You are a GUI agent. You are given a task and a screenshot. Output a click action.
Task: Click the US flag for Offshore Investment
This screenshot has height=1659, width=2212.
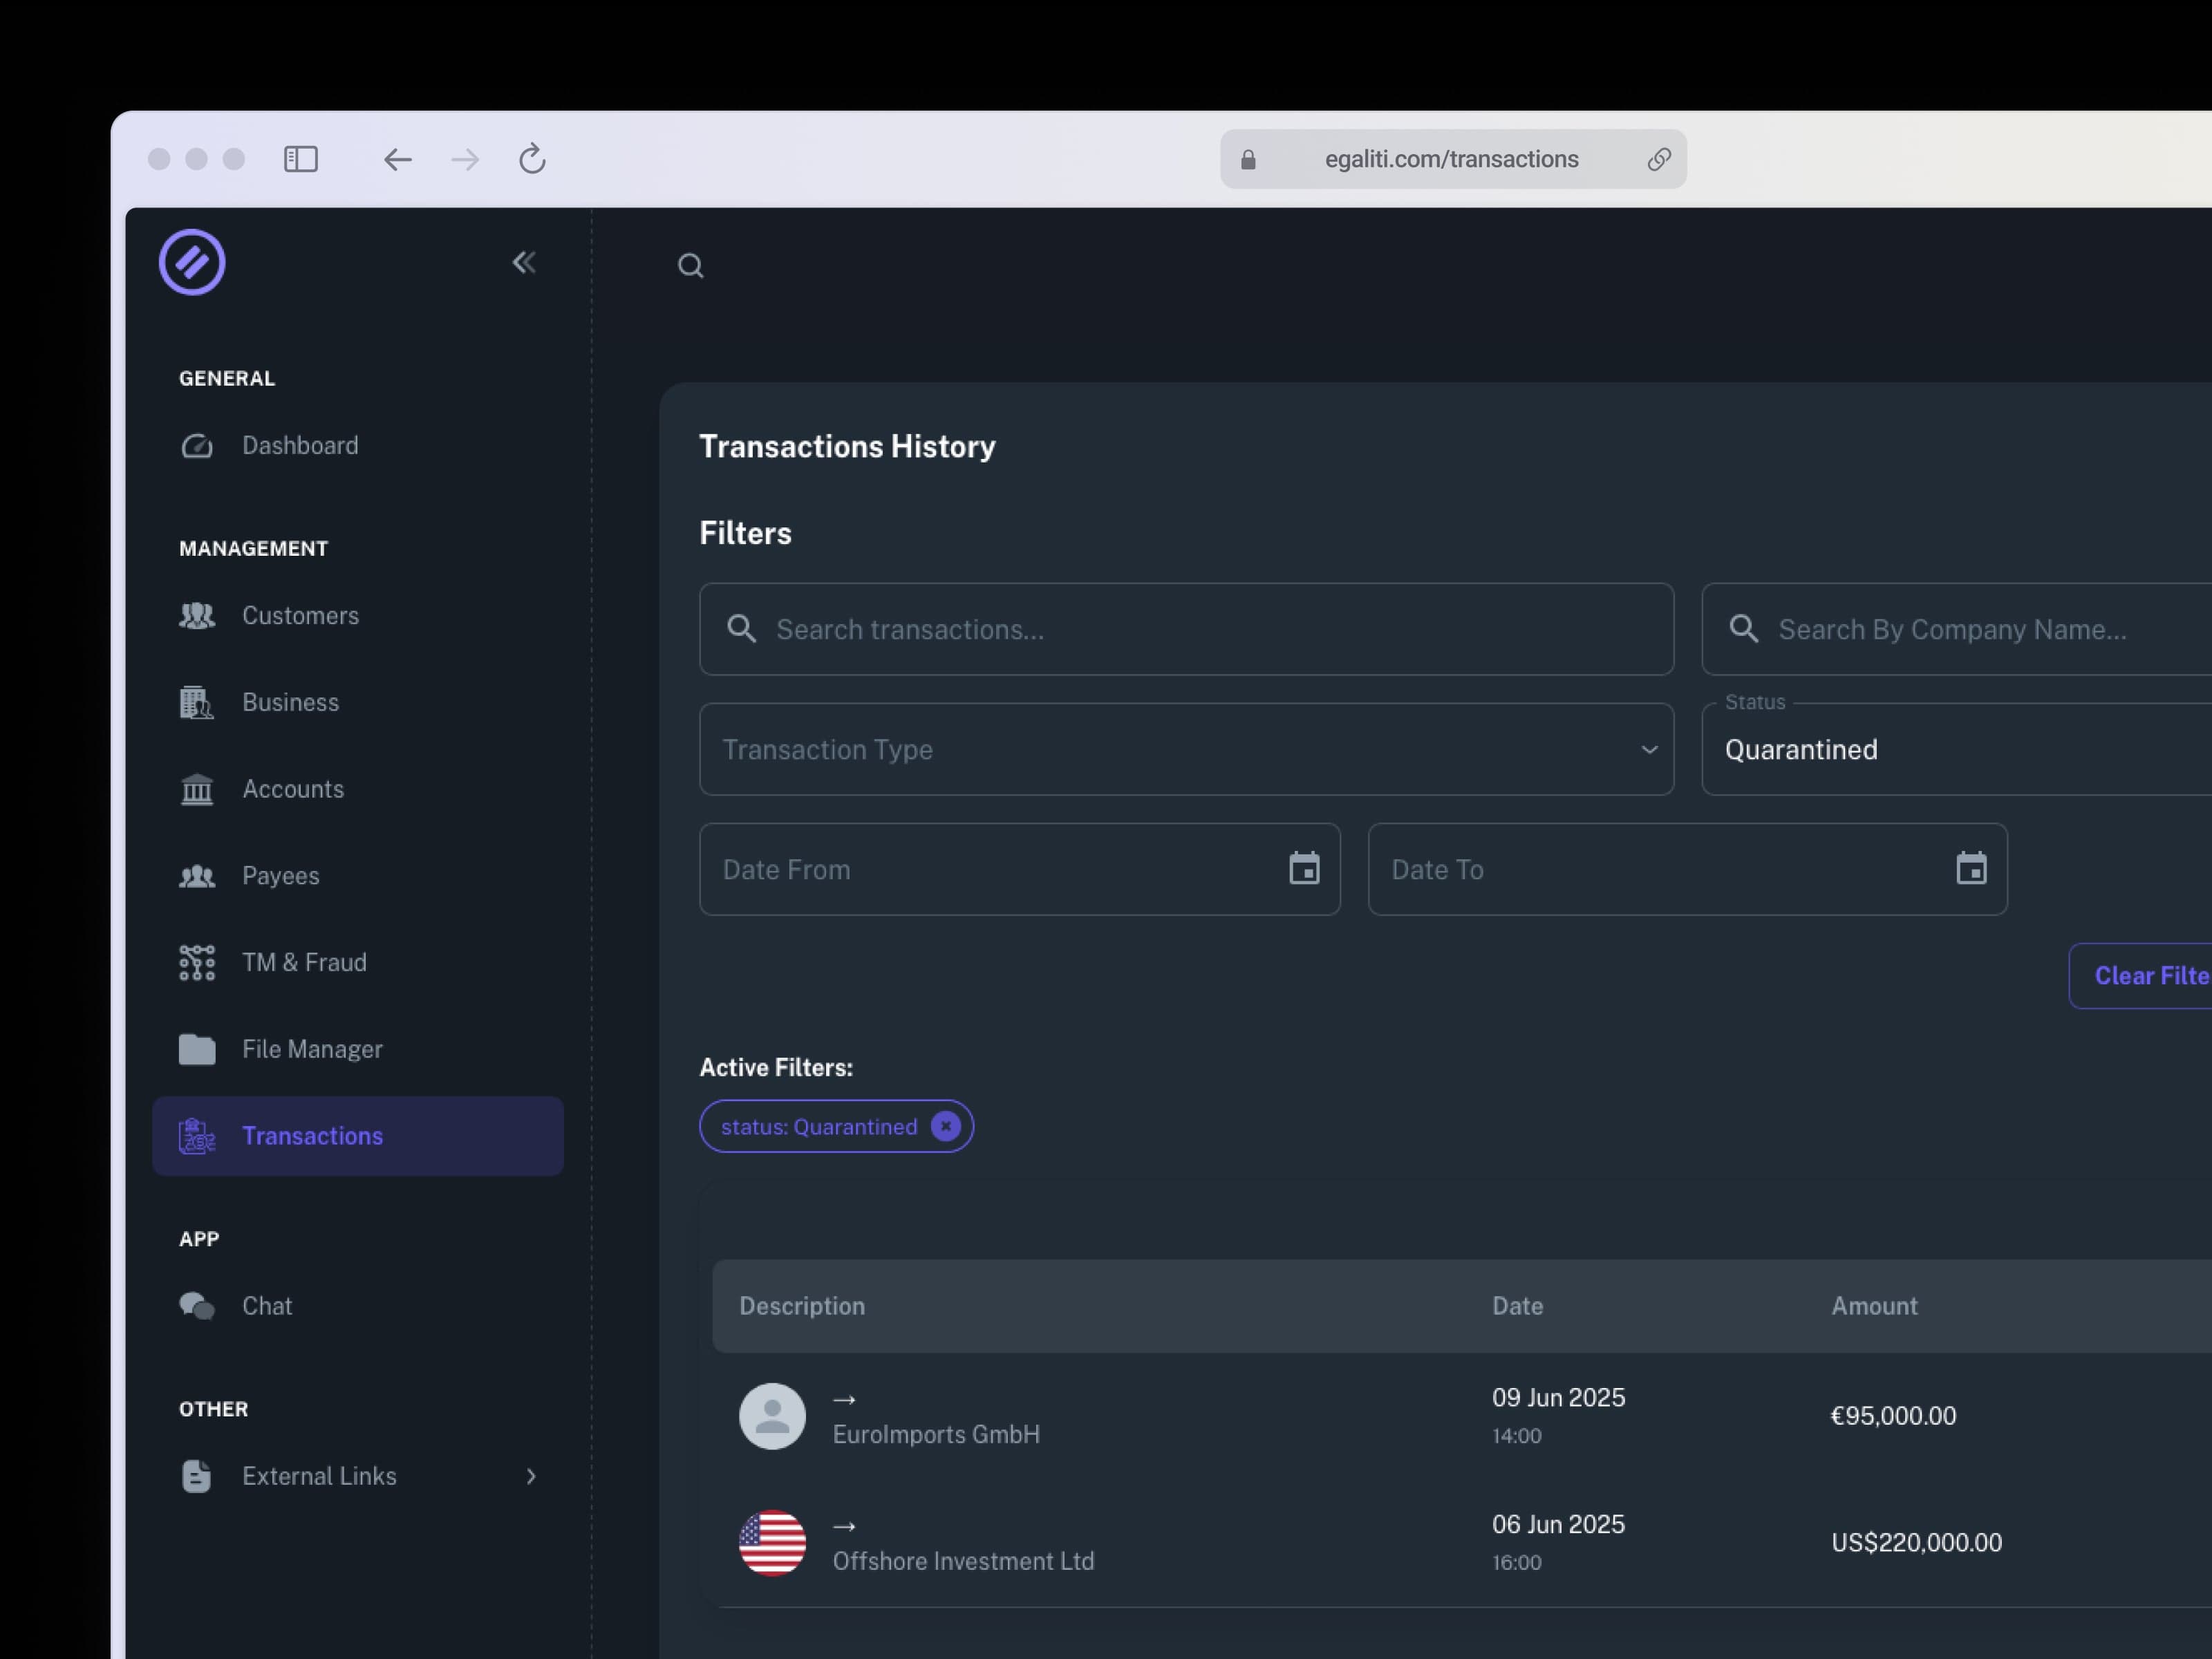click(772, 1543)
